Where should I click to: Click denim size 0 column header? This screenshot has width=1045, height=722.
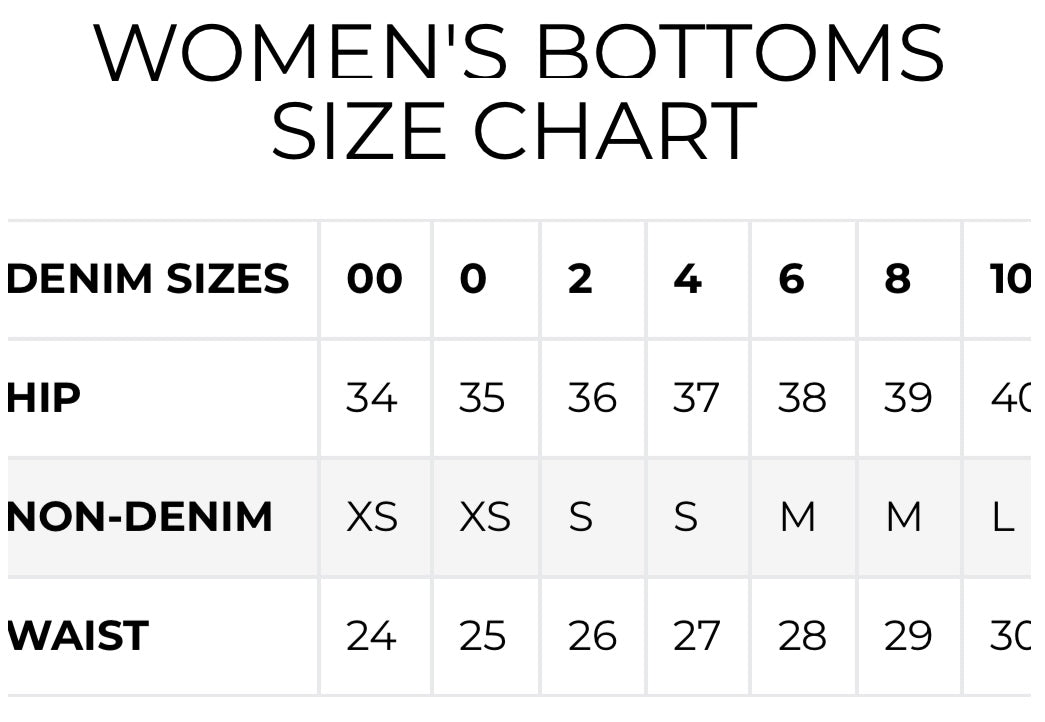click(x=473, y=279)
